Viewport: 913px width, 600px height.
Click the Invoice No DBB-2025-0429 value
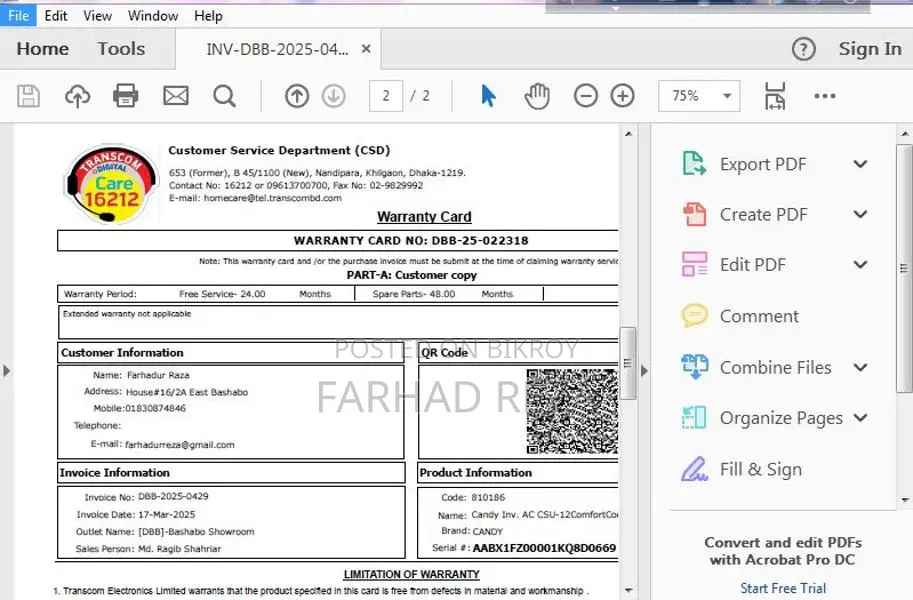pyautogui.click(x=173, y=496)
